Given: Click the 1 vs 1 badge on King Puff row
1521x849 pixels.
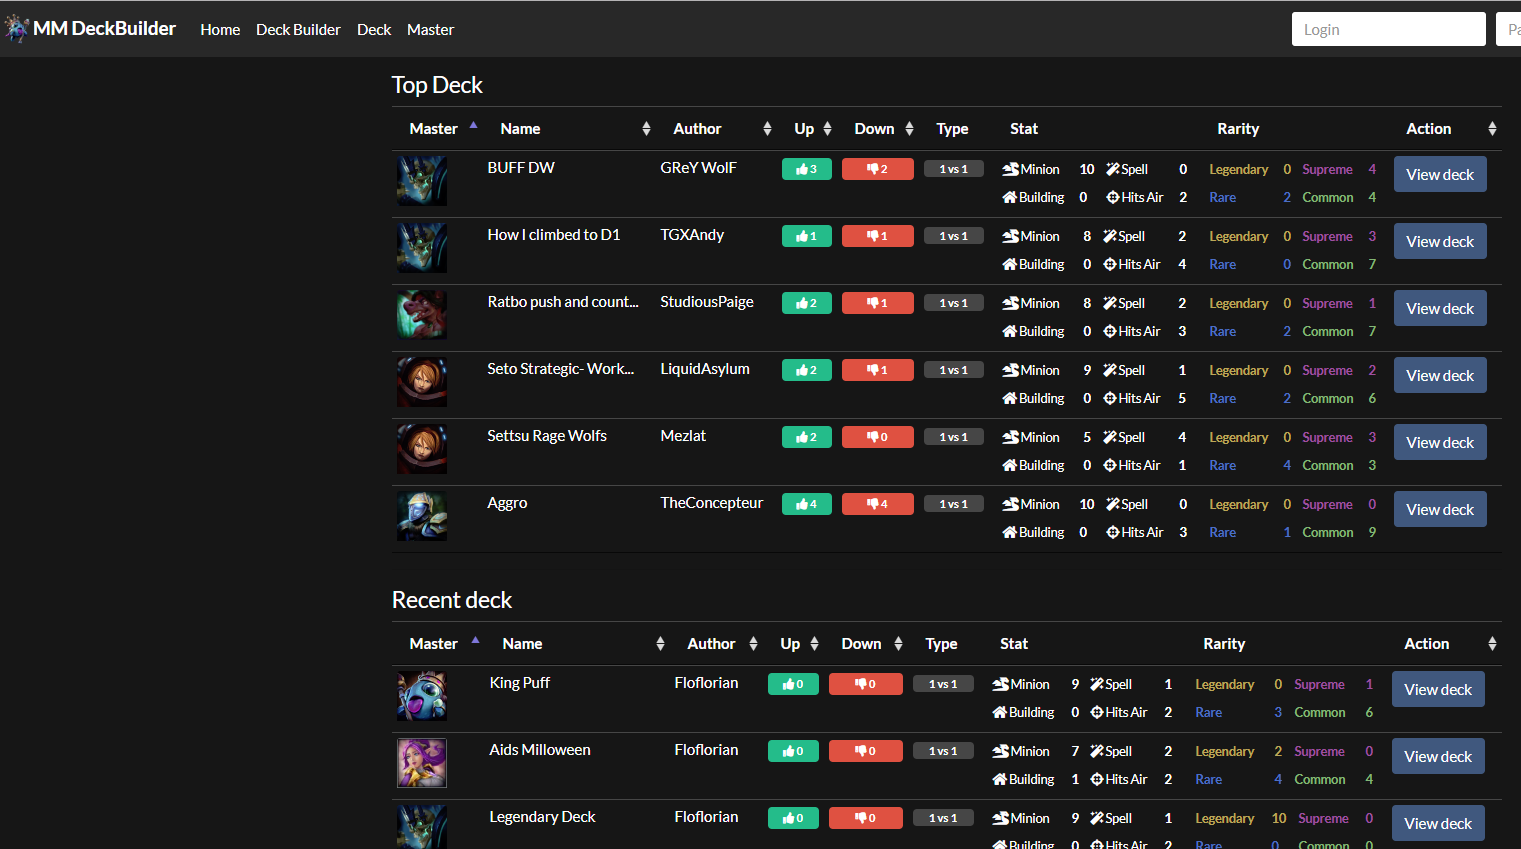Looking at the screenshot, I should [x=943, y=684].
